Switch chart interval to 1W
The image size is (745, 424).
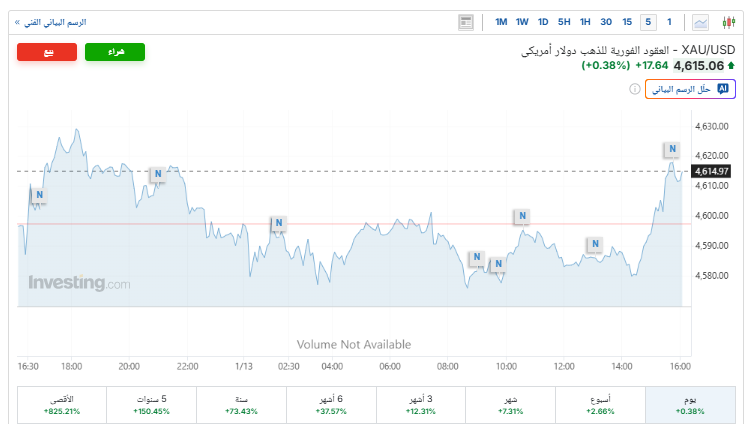point(522,21)
